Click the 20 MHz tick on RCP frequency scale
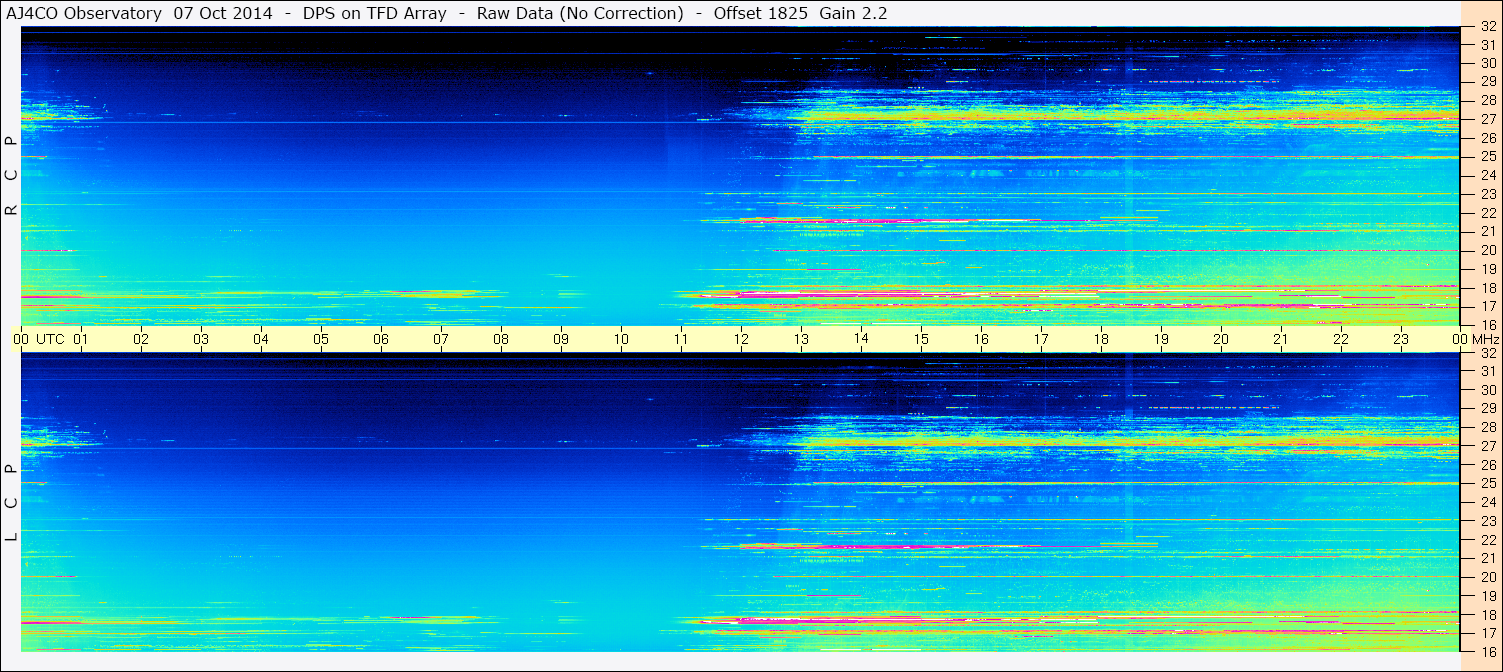 (x=1487, y=250)
